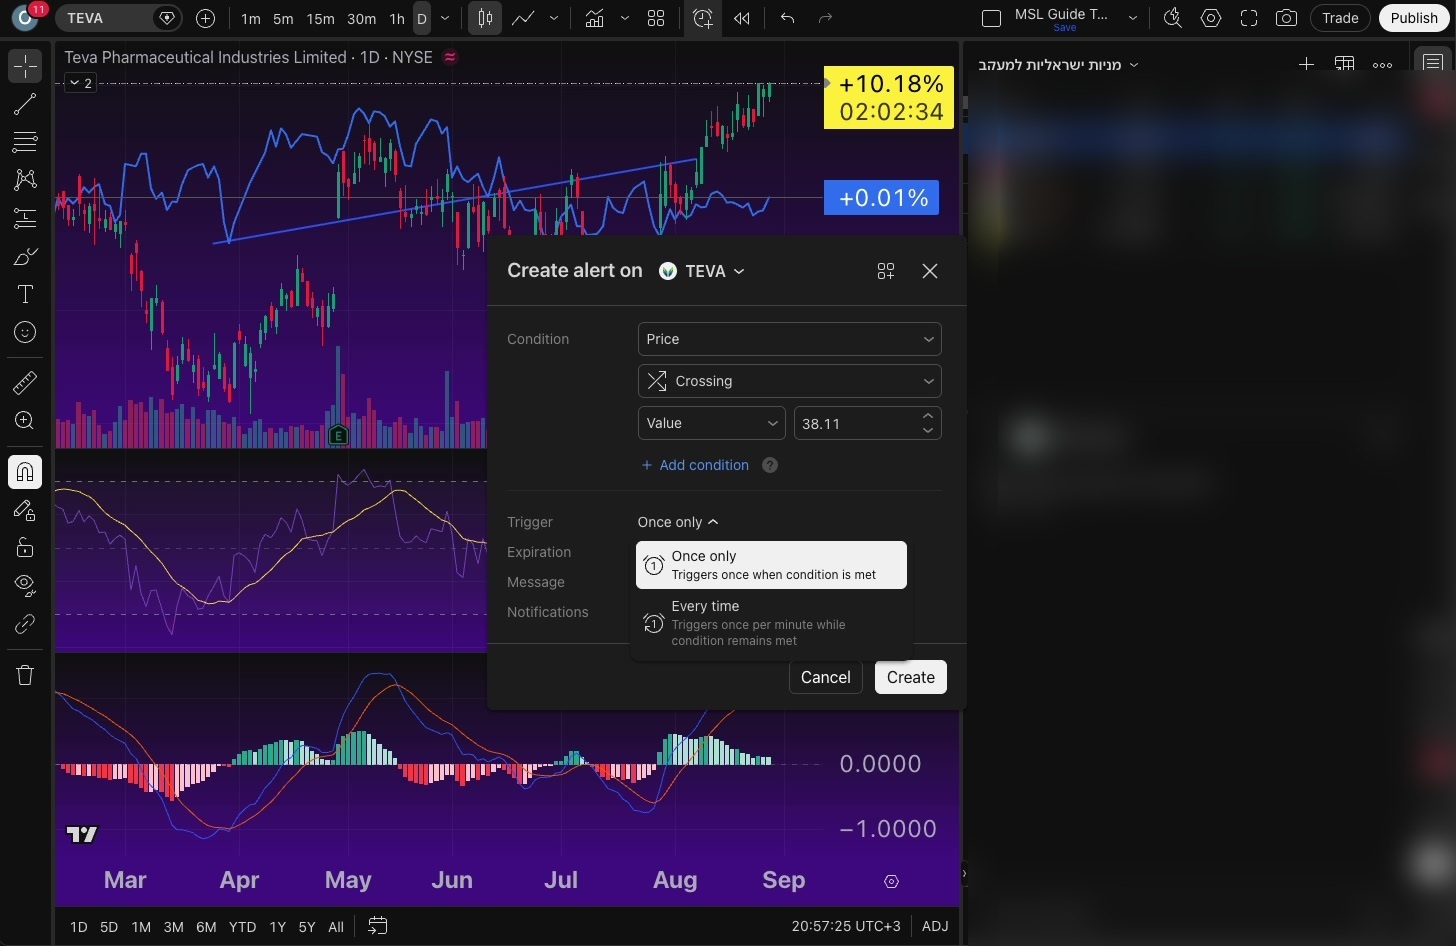
Task: Open forecasting and measurement tools
Action: pos(25,218)
